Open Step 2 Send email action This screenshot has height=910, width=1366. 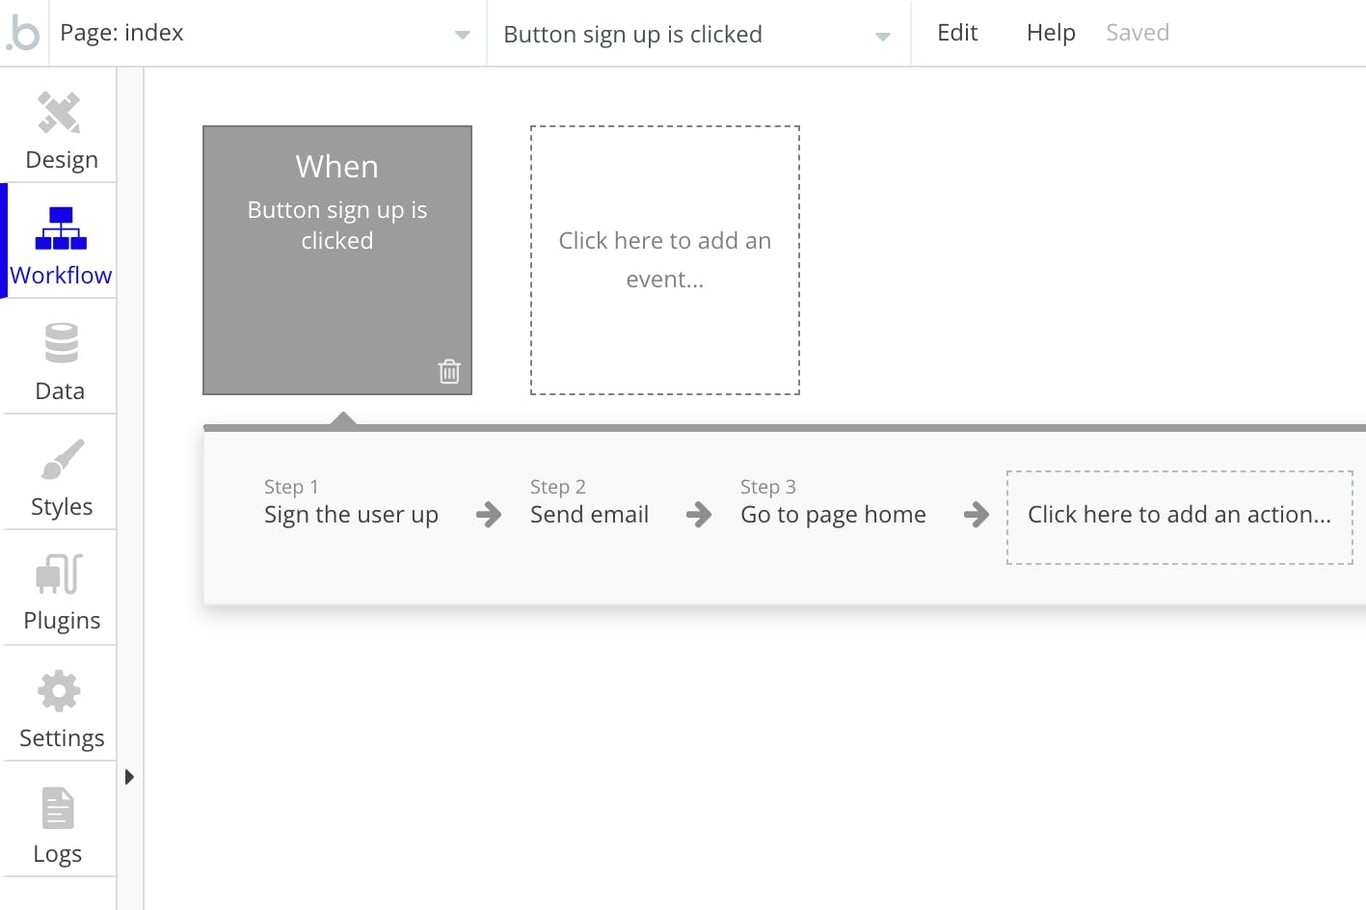pos(589,502)
